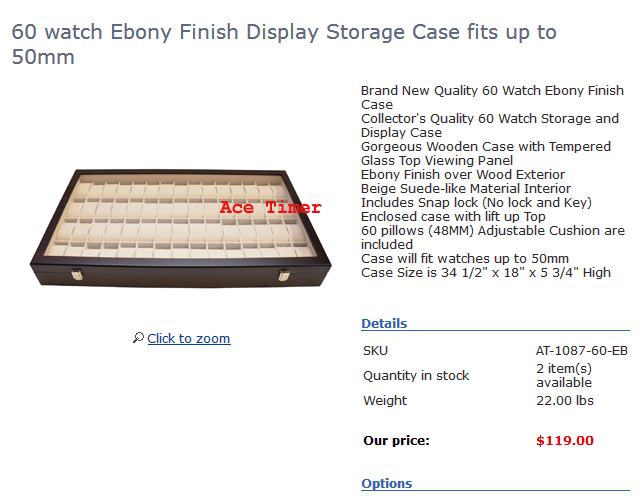Click the left silver latch on the case

click(x=79, y=275)
